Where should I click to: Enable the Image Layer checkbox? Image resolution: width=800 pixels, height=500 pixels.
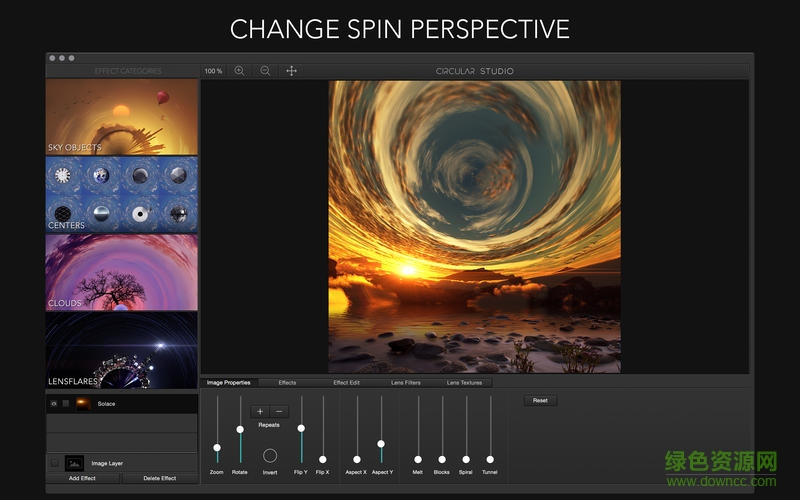click(54, 463)
